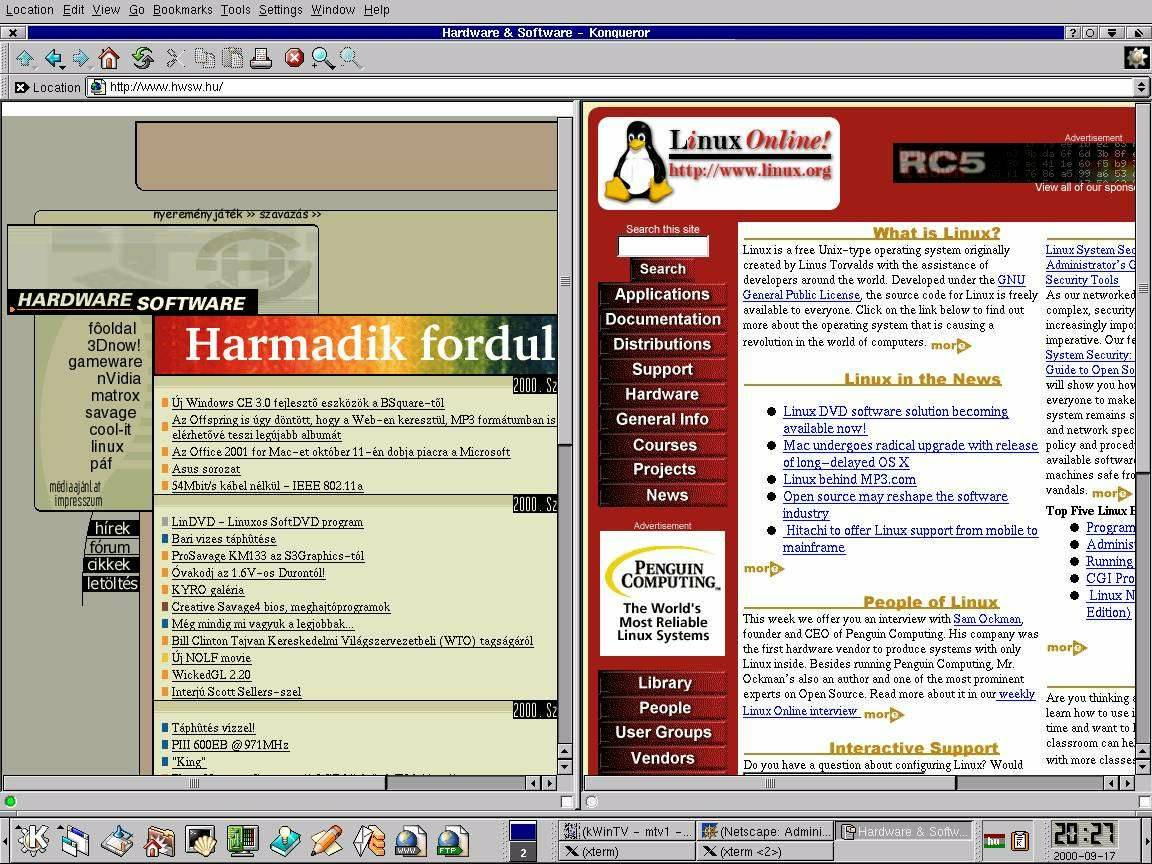
Task: Click the Linux Online Search button
Action: pos(662,269)
